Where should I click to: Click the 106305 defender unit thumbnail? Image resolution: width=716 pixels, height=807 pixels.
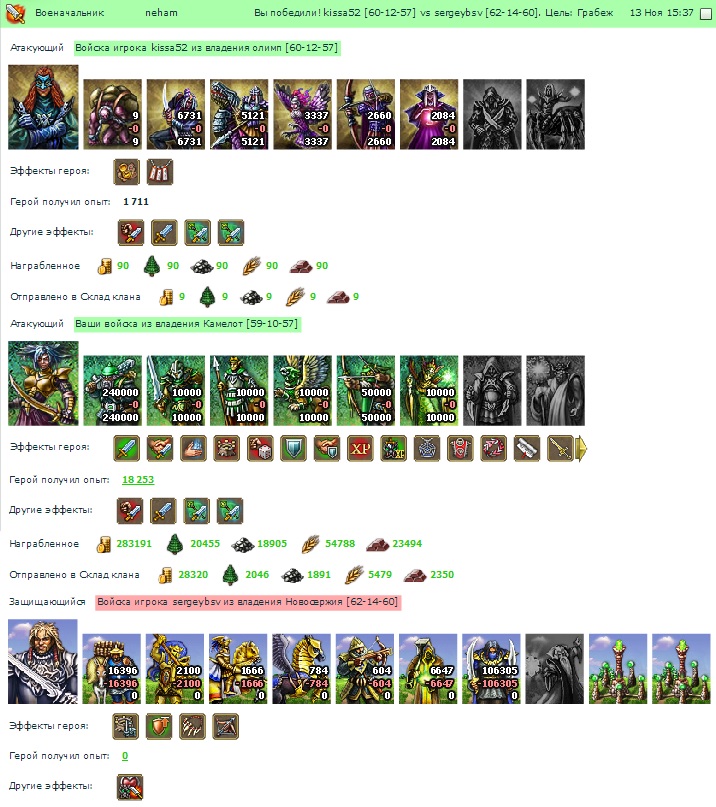(491, 669)
